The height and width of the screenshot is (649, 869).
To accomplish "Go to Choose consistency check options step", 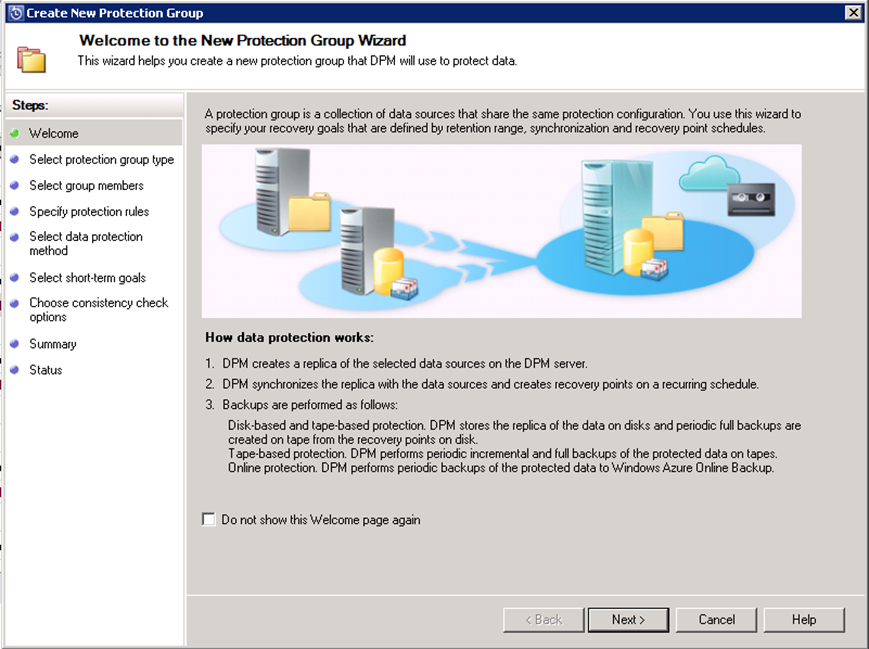I will 99,310.
